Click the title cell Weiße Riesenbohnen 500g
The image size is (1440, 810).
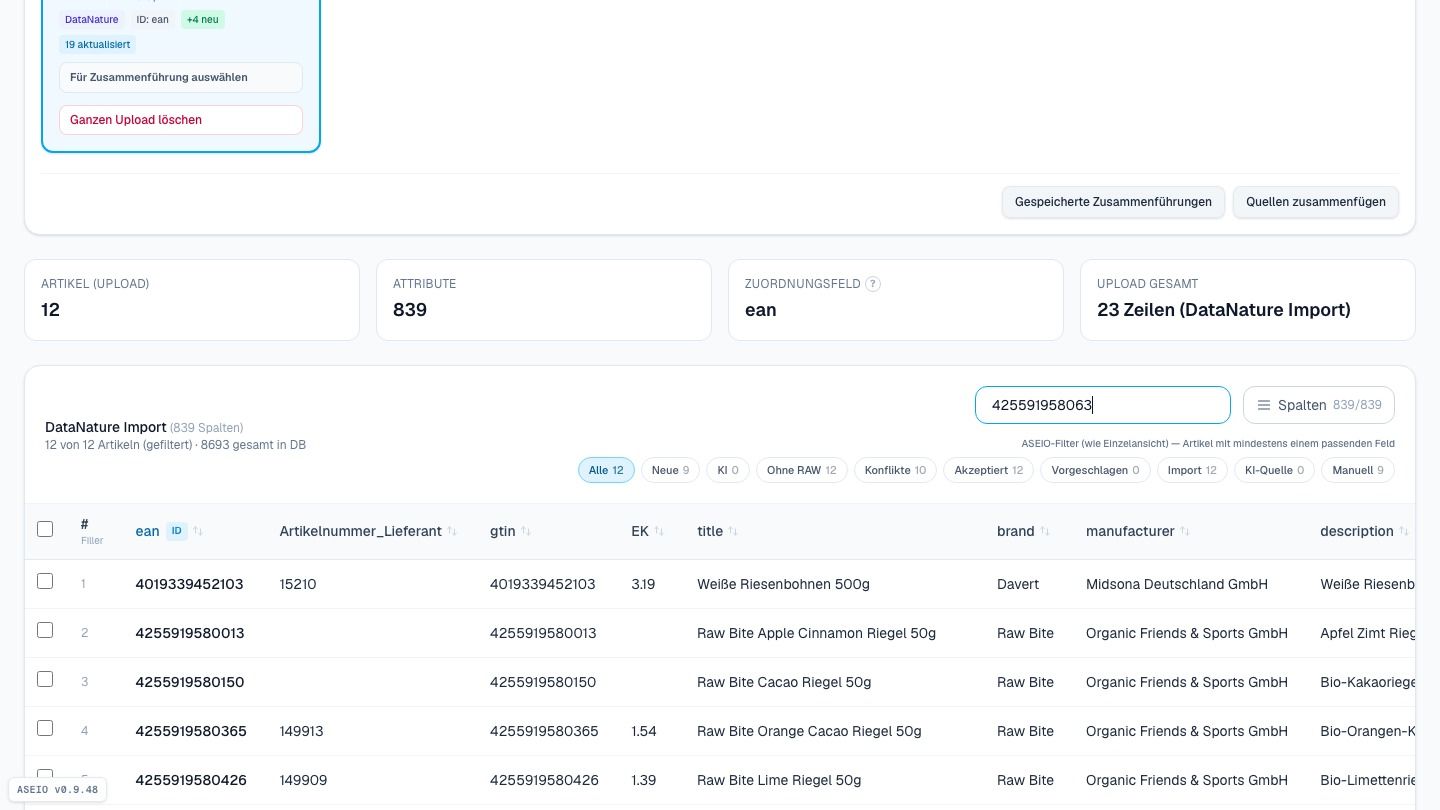[x=783, y=584]
